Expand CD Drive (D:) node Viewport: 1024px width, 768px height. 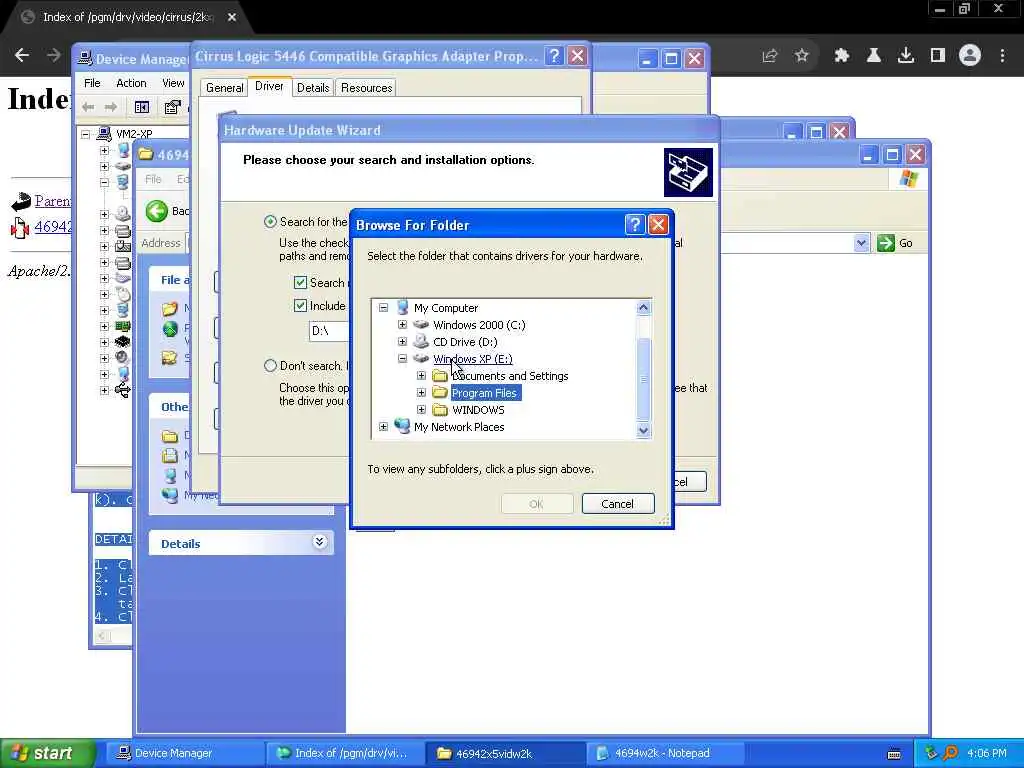[402, 342]
